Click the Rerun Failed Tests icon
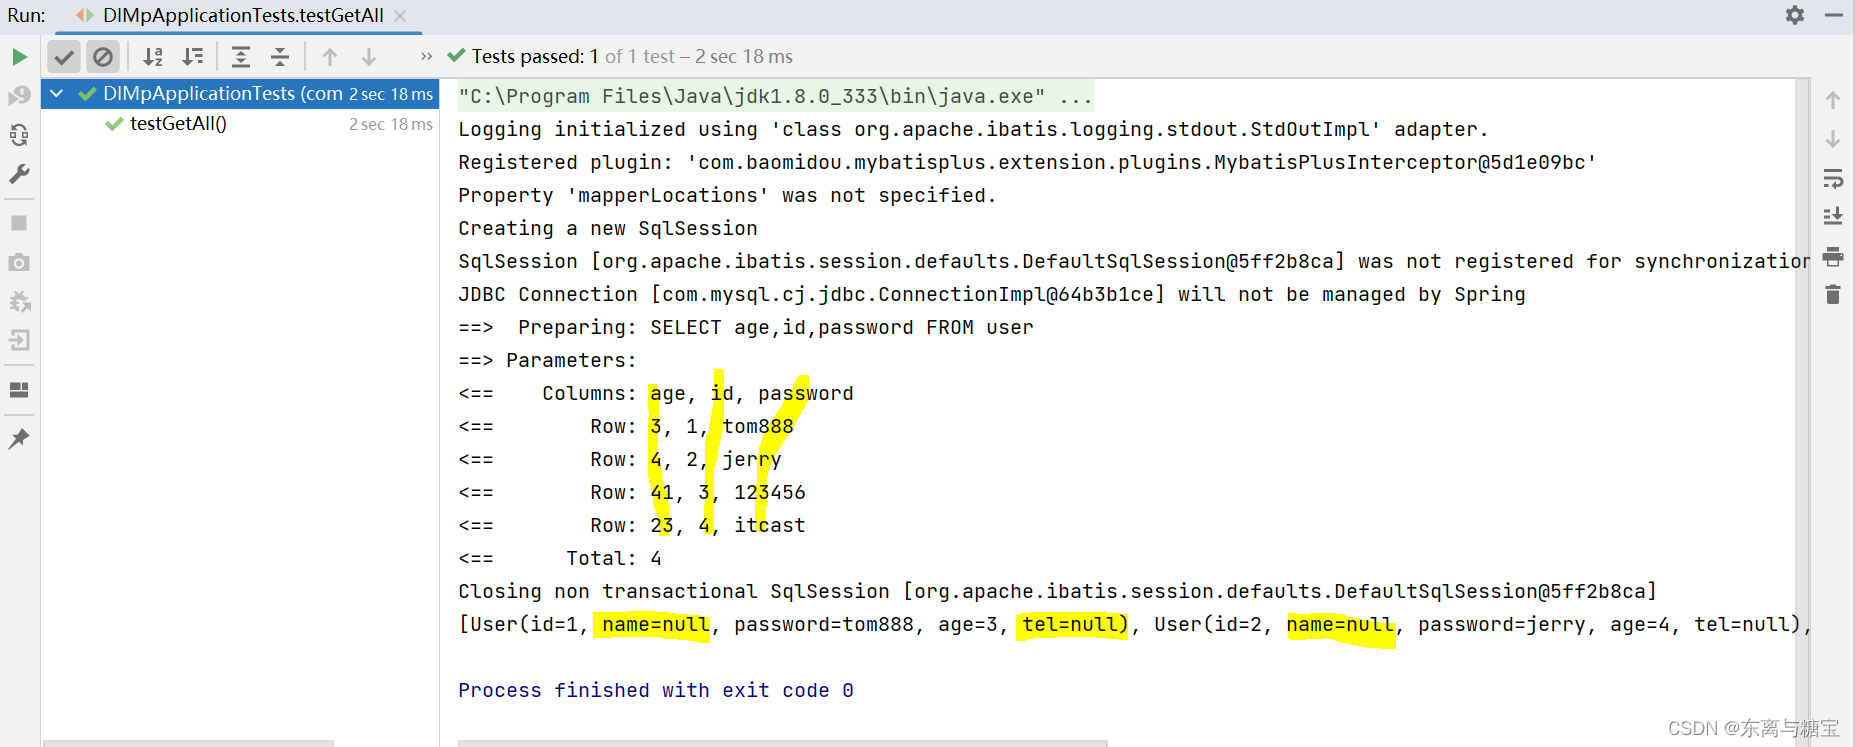This screenshot has width=1855, height=747. pyautogui.click(x=19, y=96)
